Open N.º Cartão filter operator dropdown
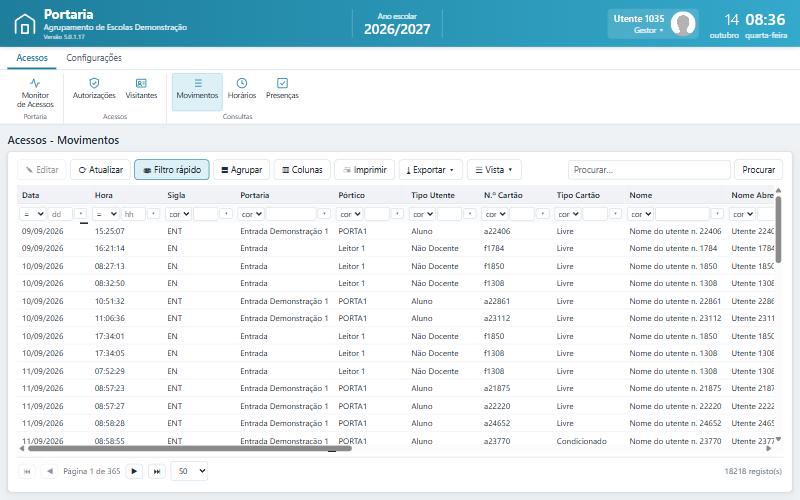 pos(495,214)
